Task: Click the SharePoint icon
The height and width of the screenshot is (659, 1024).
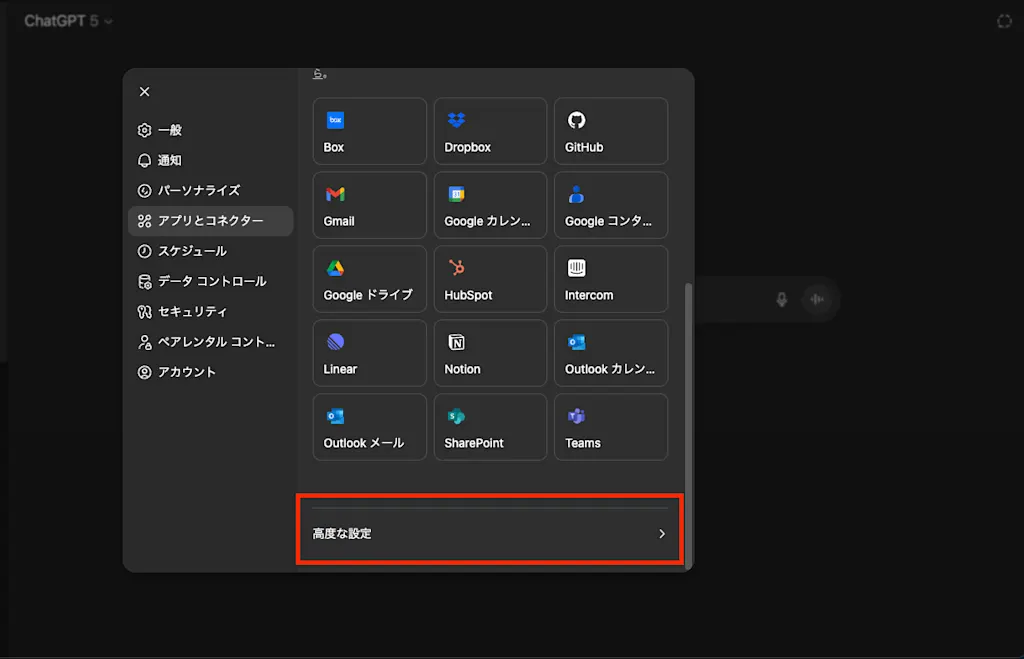Action: (x=456, y=415)
